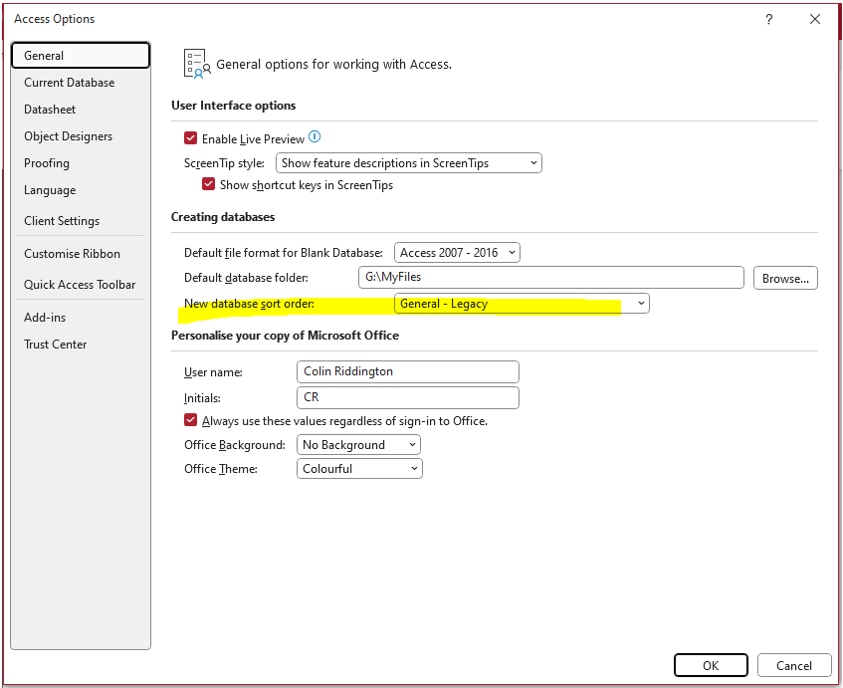Click the Cancel button

coord(794,665)
